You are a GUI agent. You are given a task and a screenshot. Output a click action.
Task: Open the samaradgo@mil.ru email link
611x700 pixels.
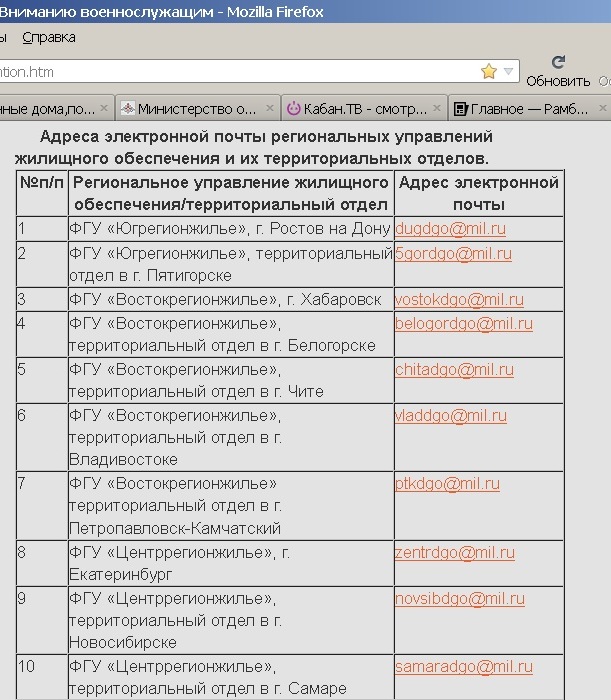pos(464,667)
